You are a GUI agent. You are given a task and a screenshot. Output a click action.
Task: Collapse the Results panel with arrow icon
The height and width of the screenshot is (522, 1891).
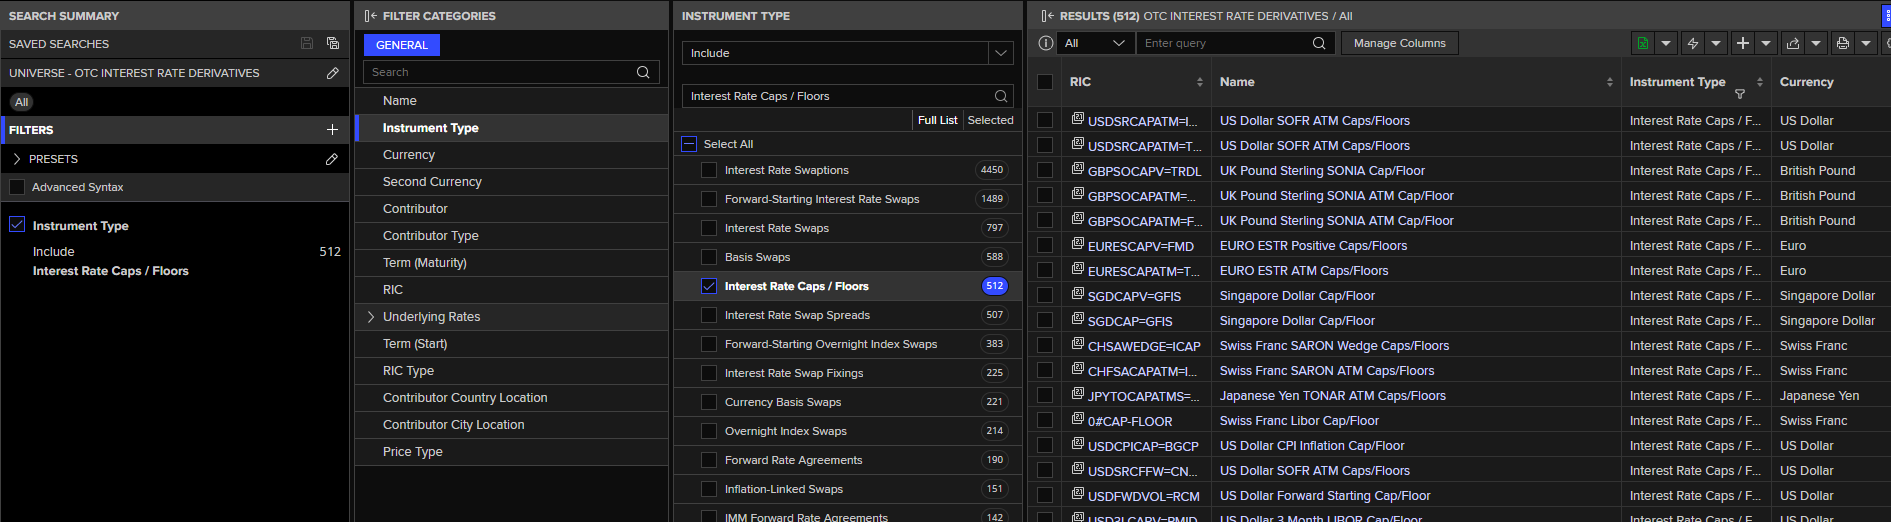(x=1047, y=16)
